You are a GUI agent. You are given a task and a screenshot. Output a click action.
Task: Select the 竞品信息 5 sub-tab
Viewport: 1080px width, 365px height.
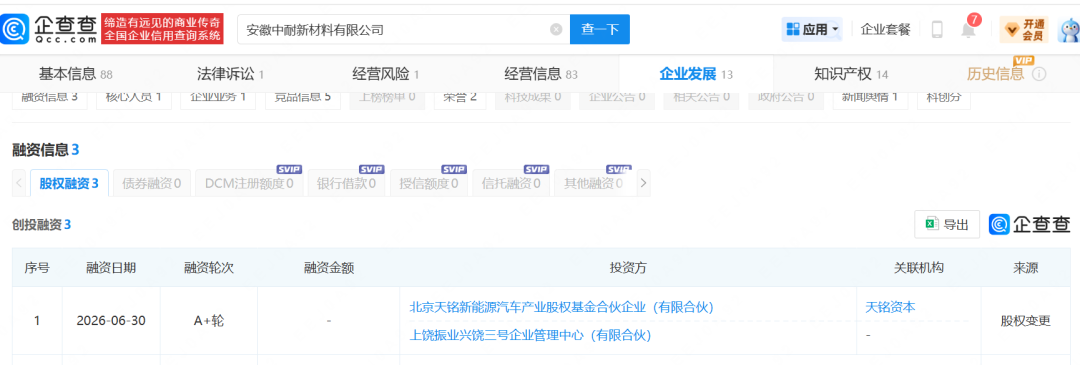303,97
